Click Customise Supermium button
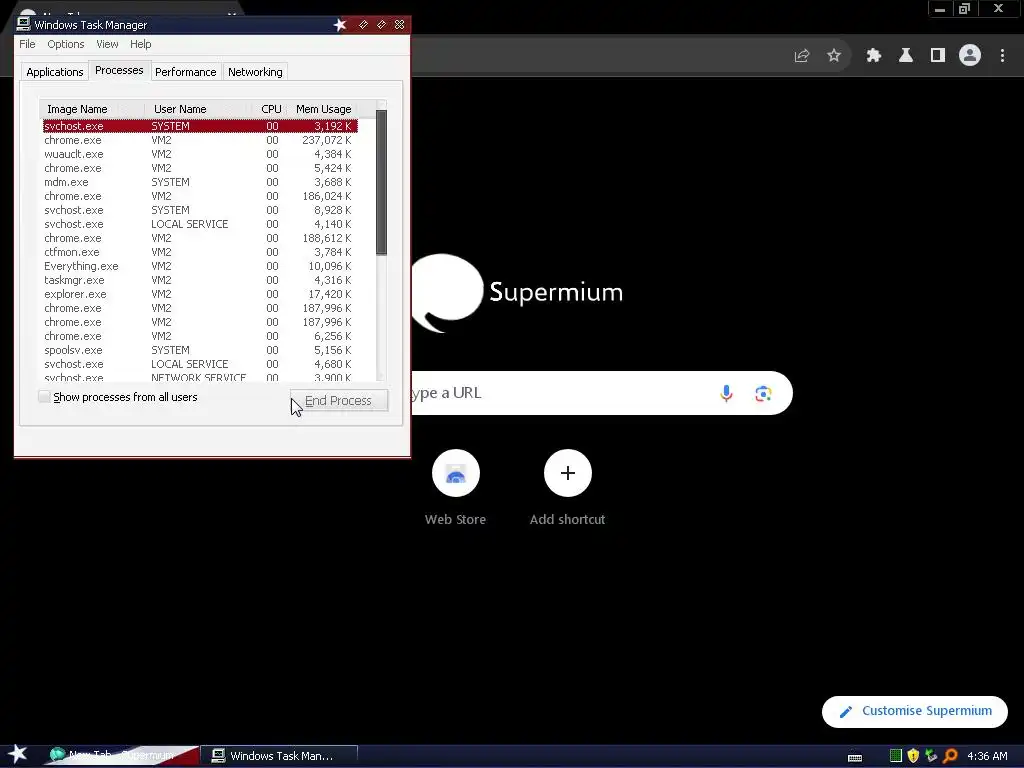The image size is (1024, 768). click(914, 711)
